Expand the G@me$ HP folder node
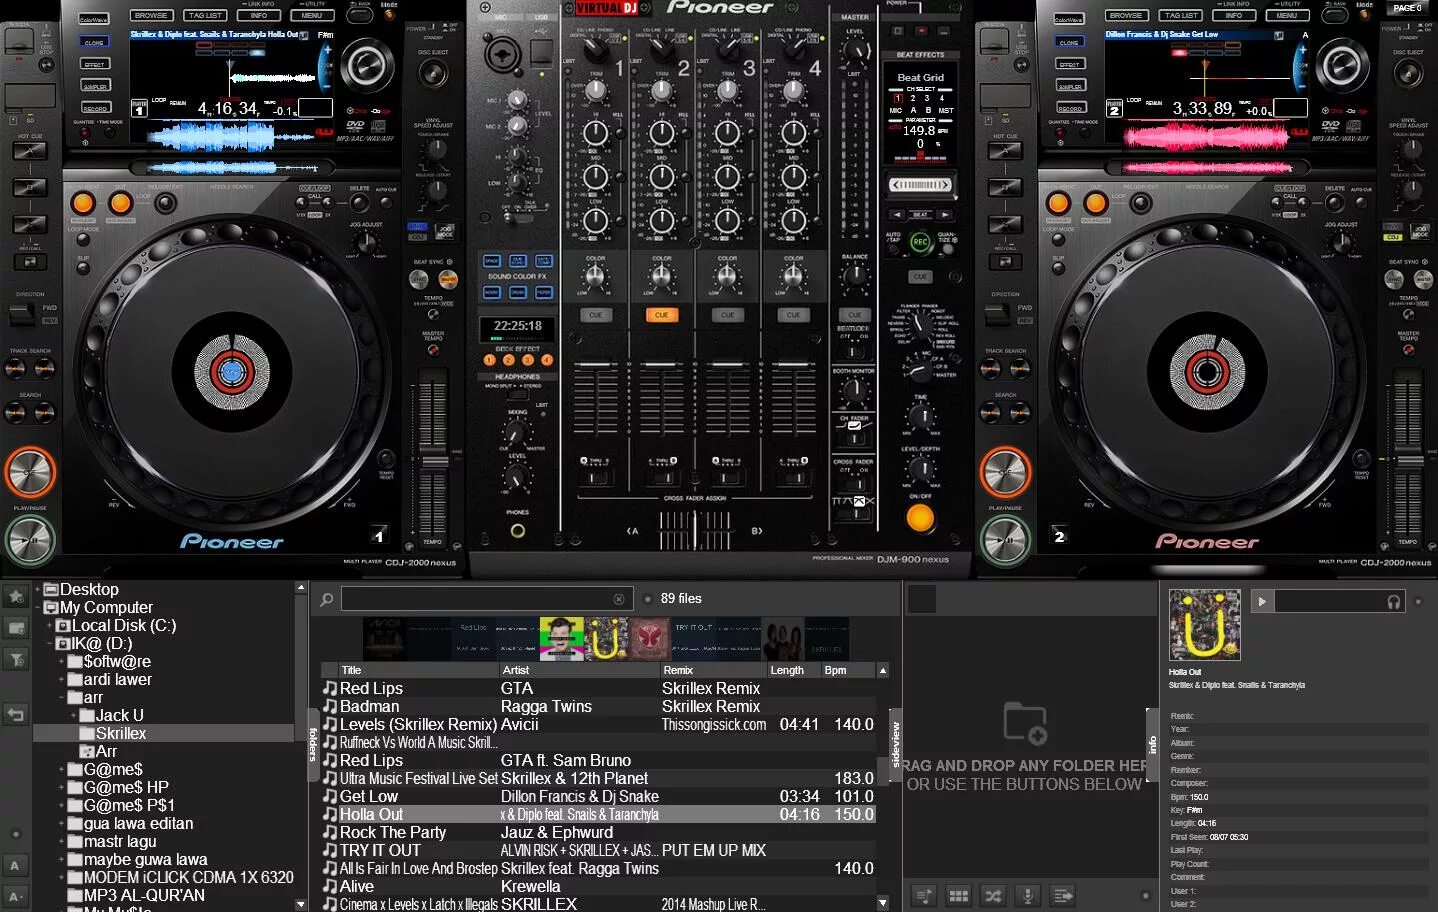1438x912 pixels. pyautogui.click(x=62, y=787)
